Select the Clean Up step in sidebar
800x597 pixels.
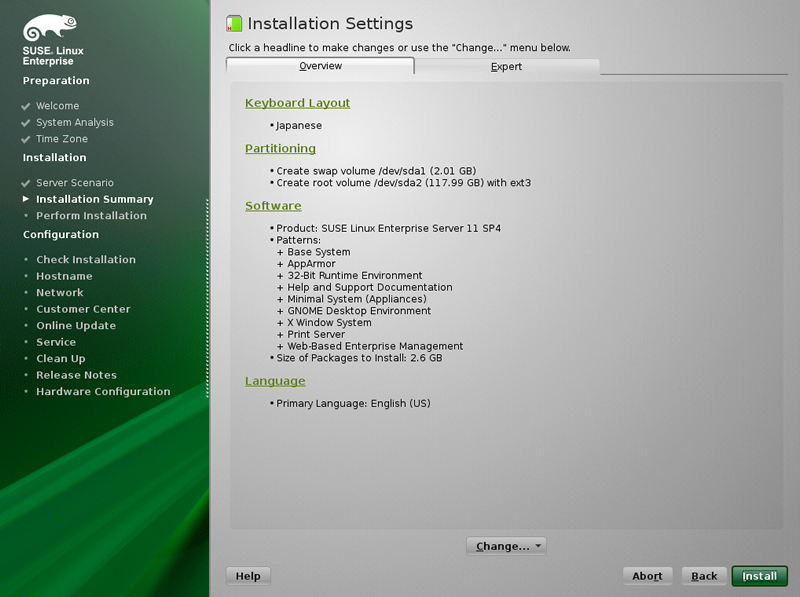pos(61,359)
